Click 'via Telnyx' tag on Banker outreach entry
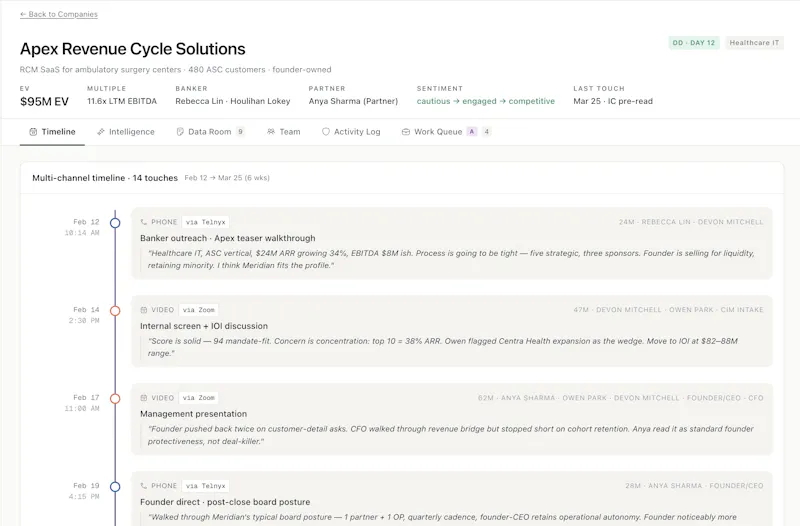This screenshot has height=526, width=800. tap(206, 222)
